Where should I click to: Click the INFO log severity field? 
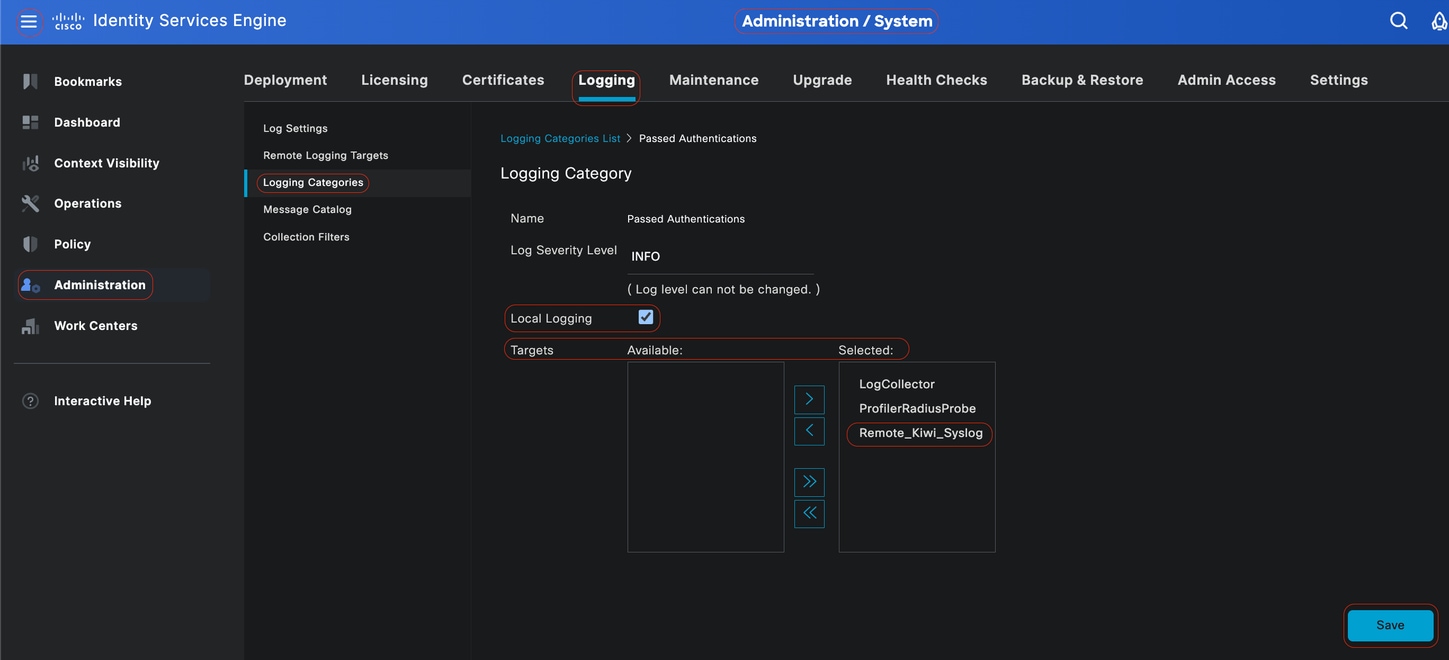(720, 257)
